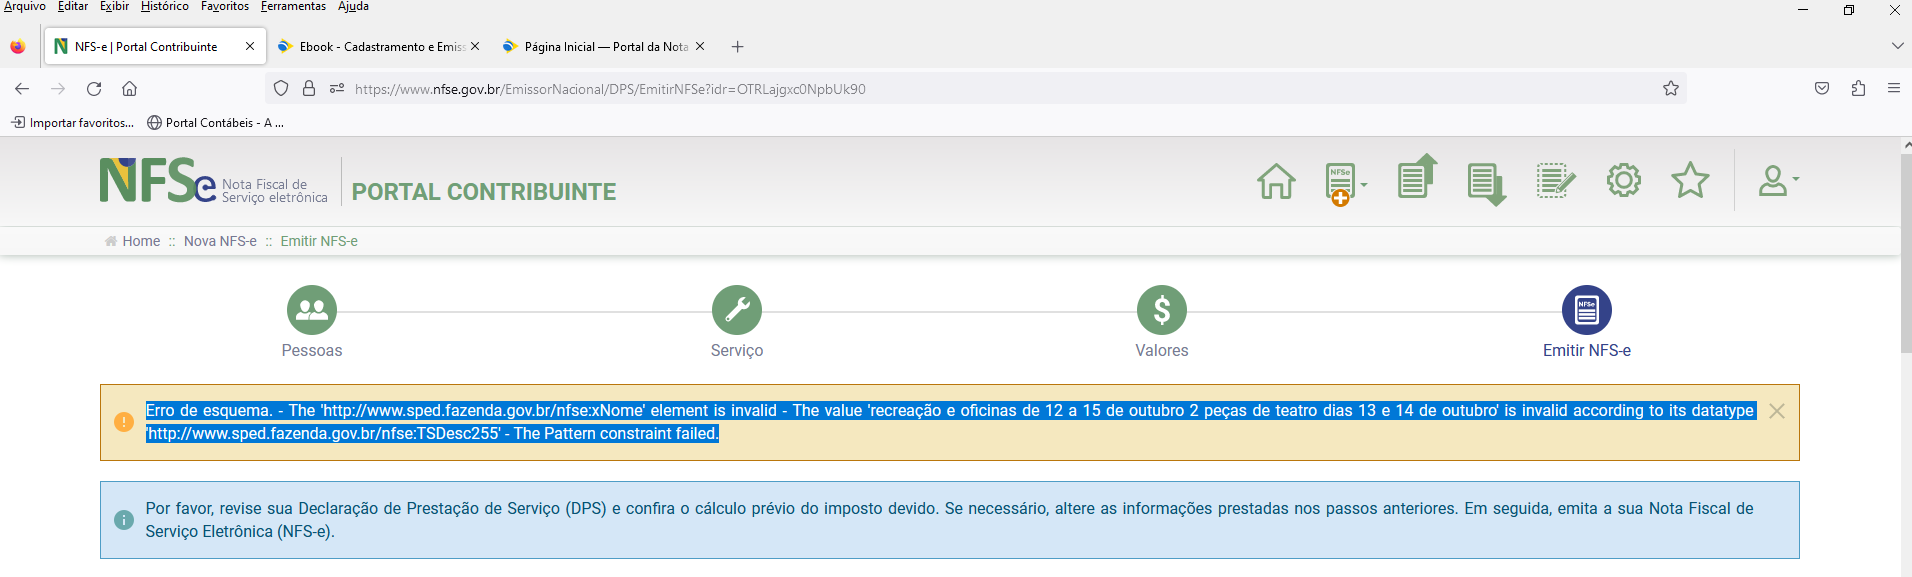Switch to Página Inicial Portal da Nota tab
Viewport: 1912px width, 577px height.
[603, 47]
